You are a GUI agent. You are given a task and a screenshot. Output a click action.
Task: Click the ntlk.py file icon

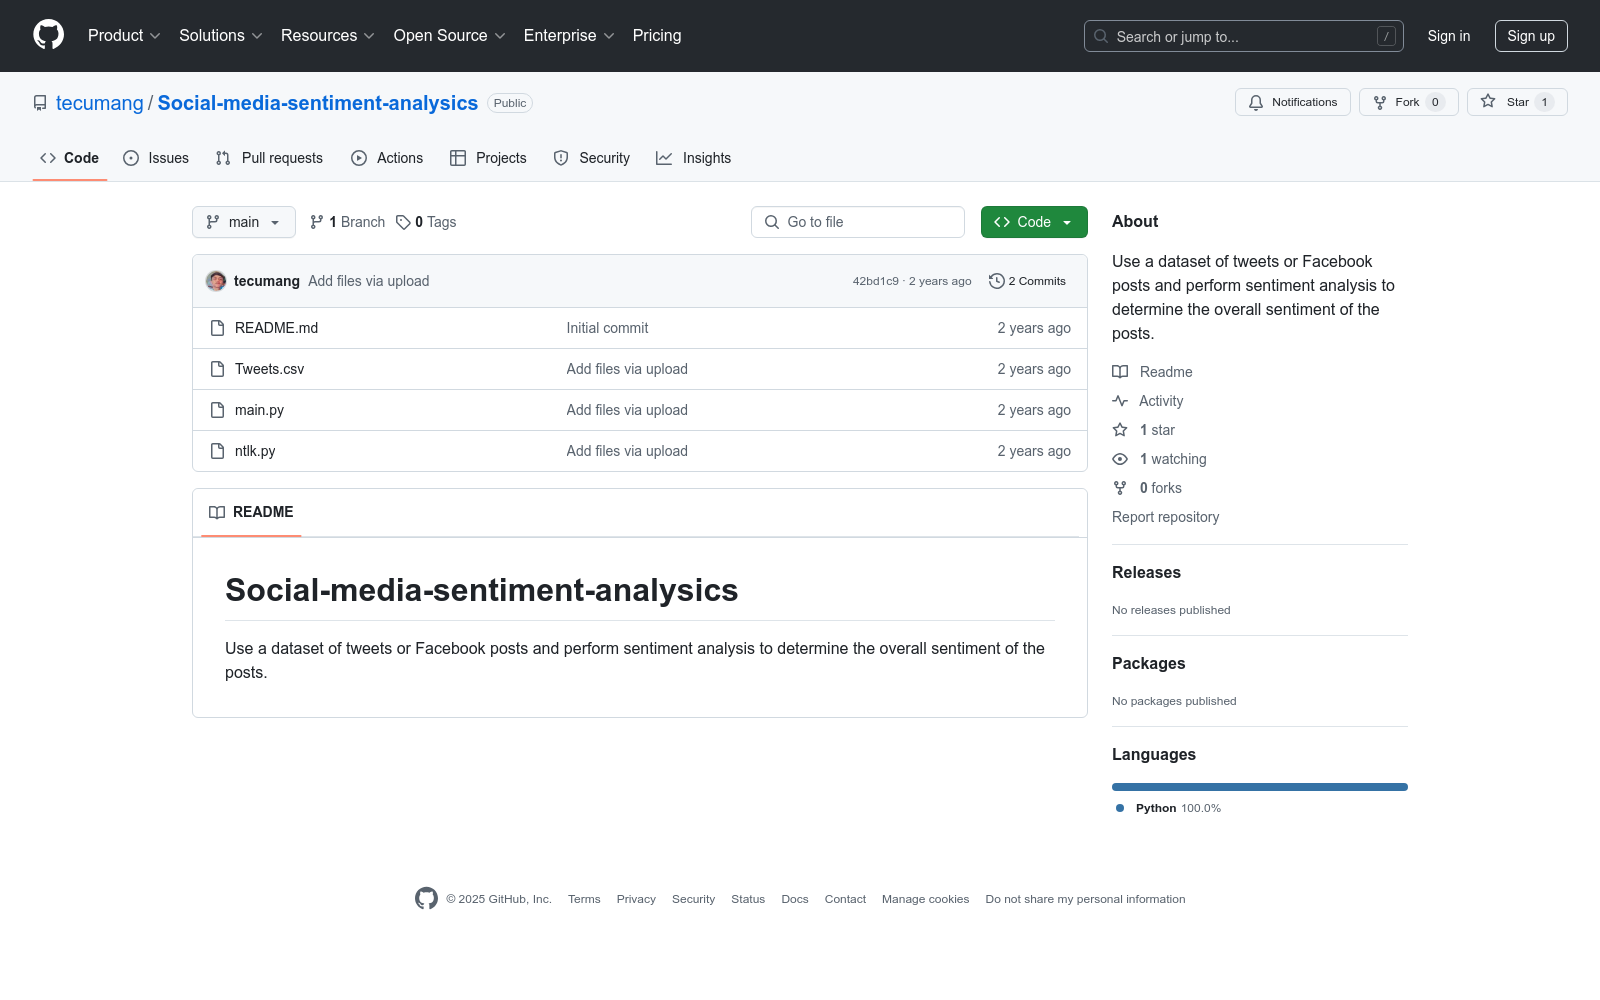(218, 451)
